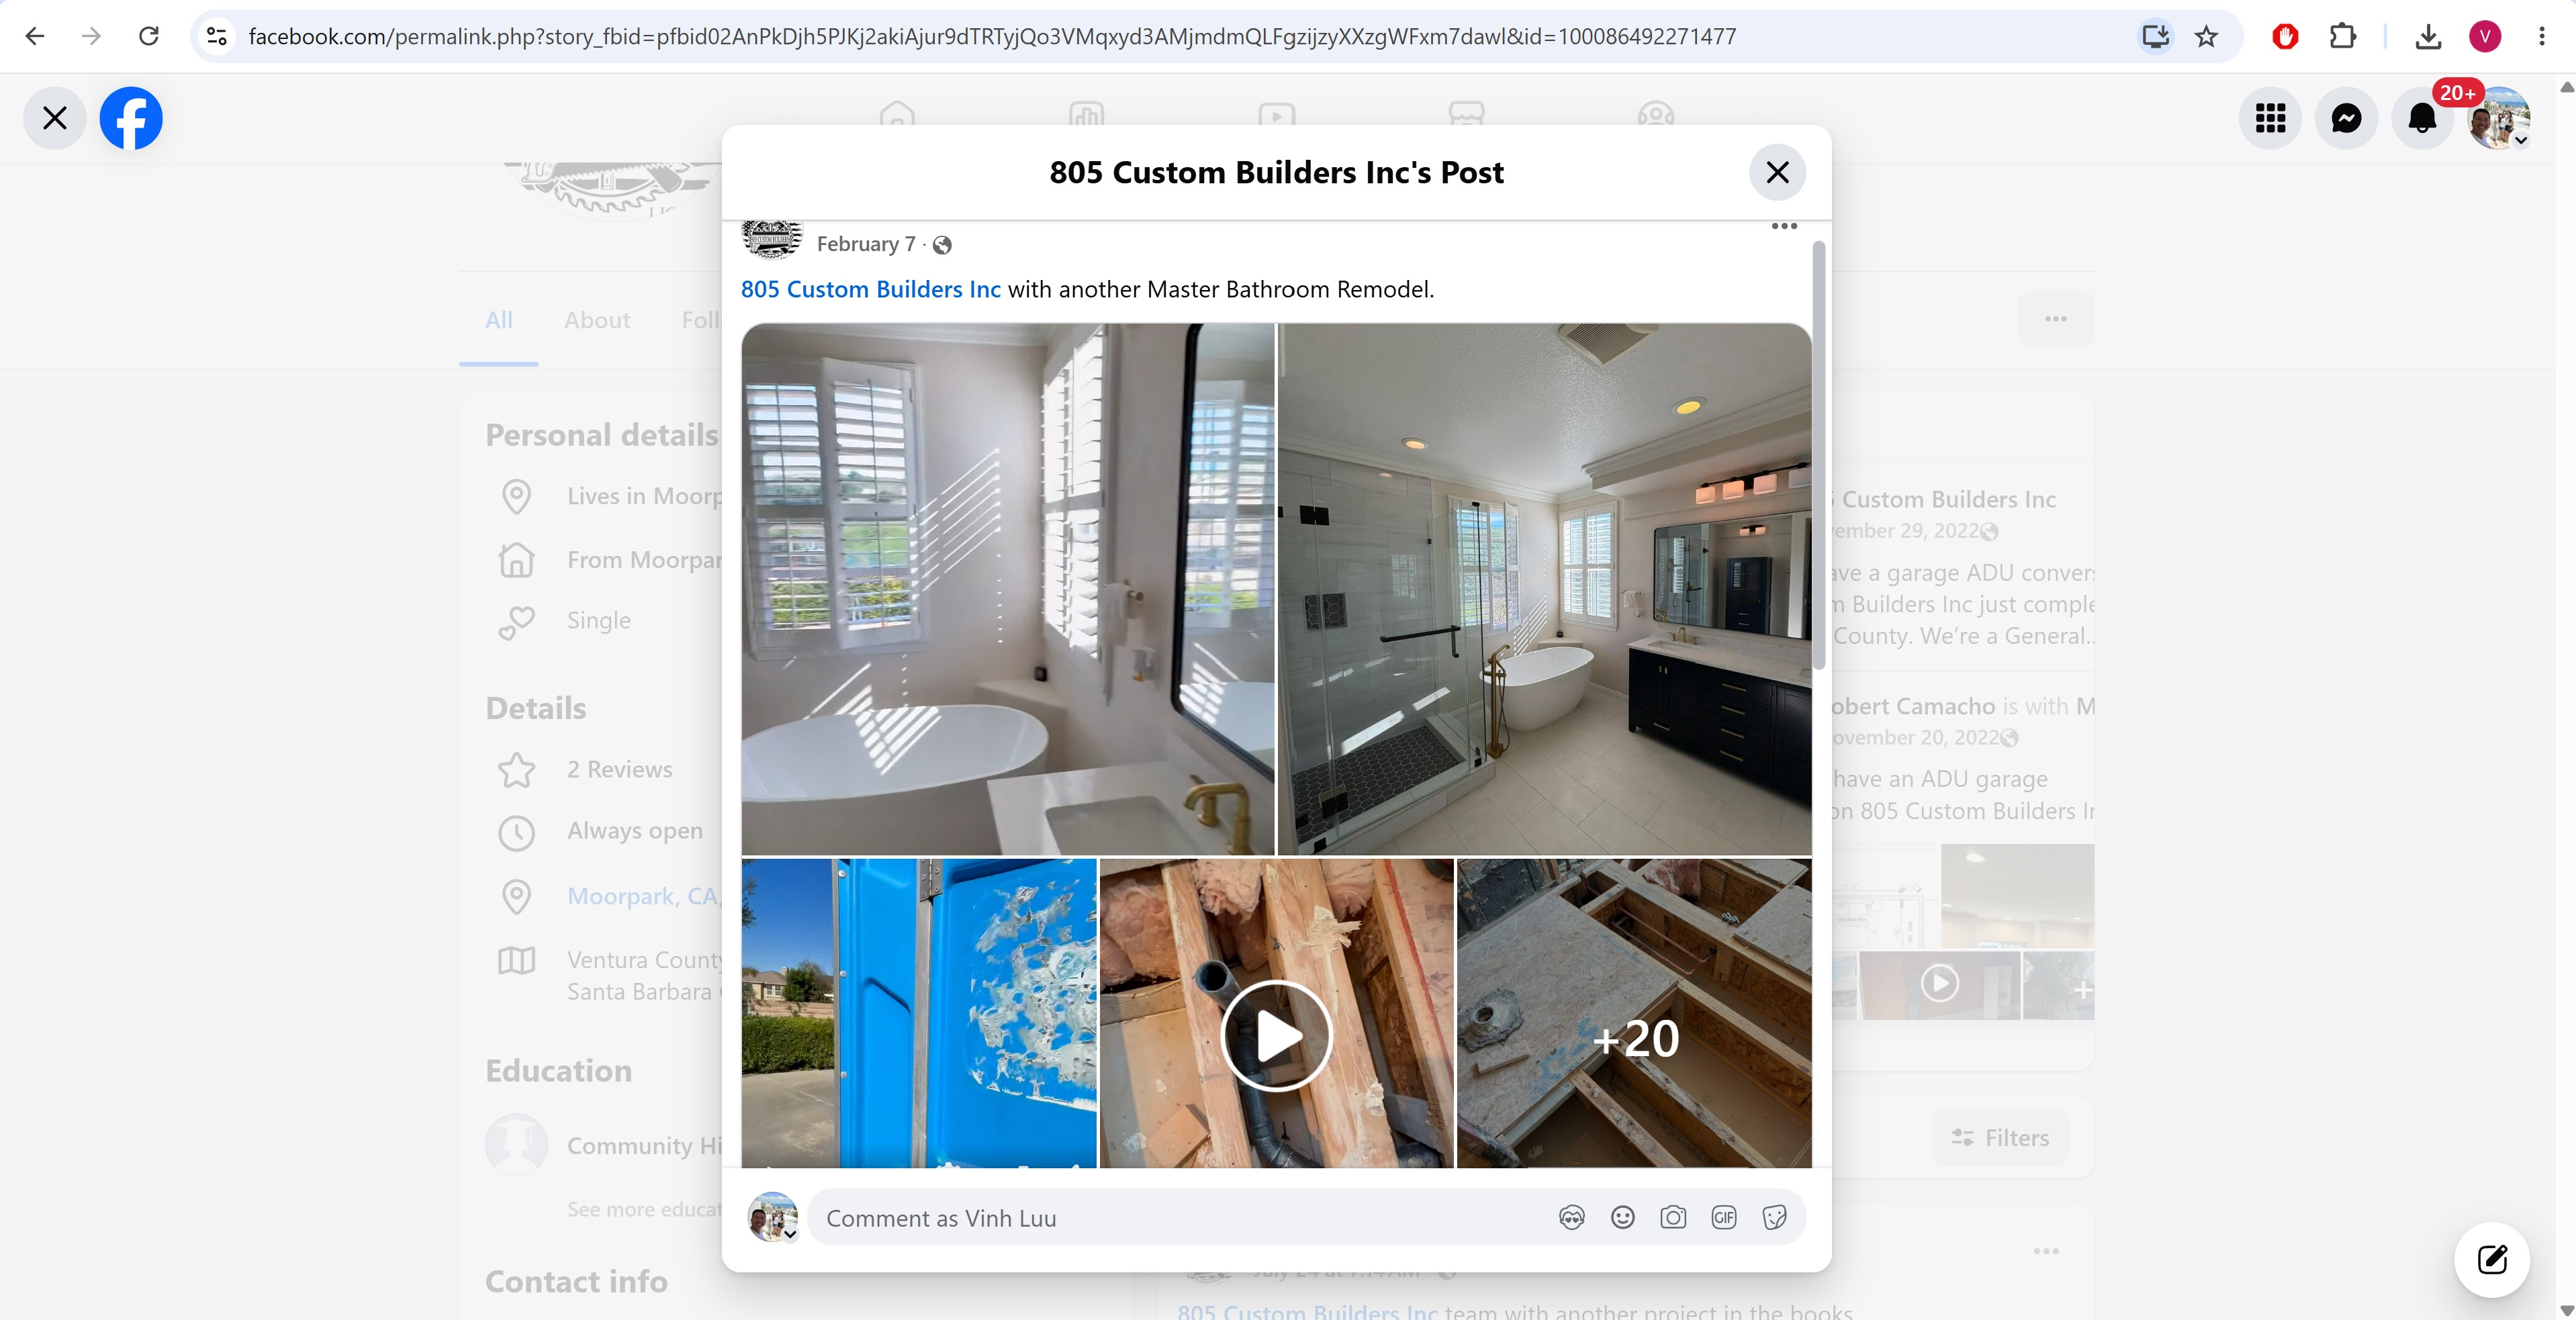Open Chrome extensions puzzle icon
This screenshot has height=1320, width=2576.
coord(2342,37)
